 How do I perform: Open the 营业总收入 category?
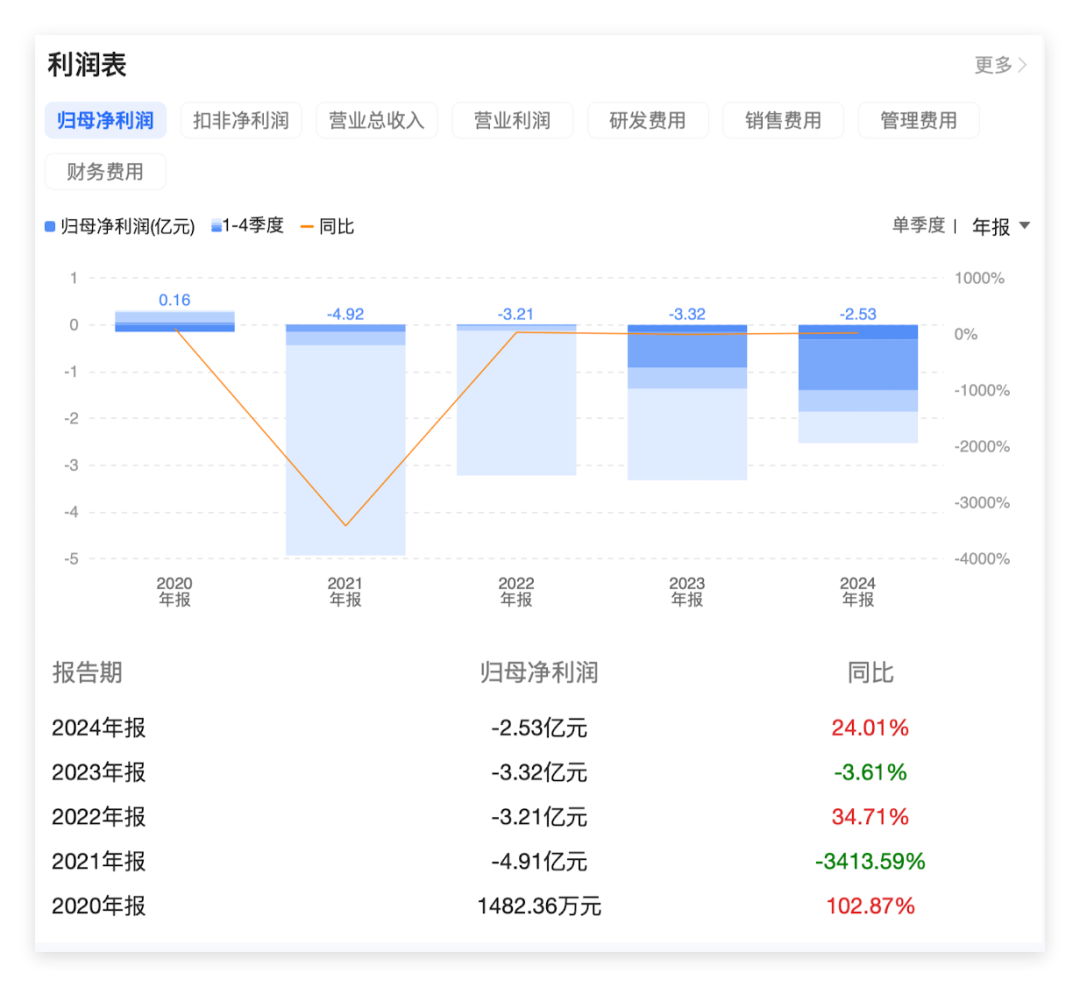tap(377, 120)
